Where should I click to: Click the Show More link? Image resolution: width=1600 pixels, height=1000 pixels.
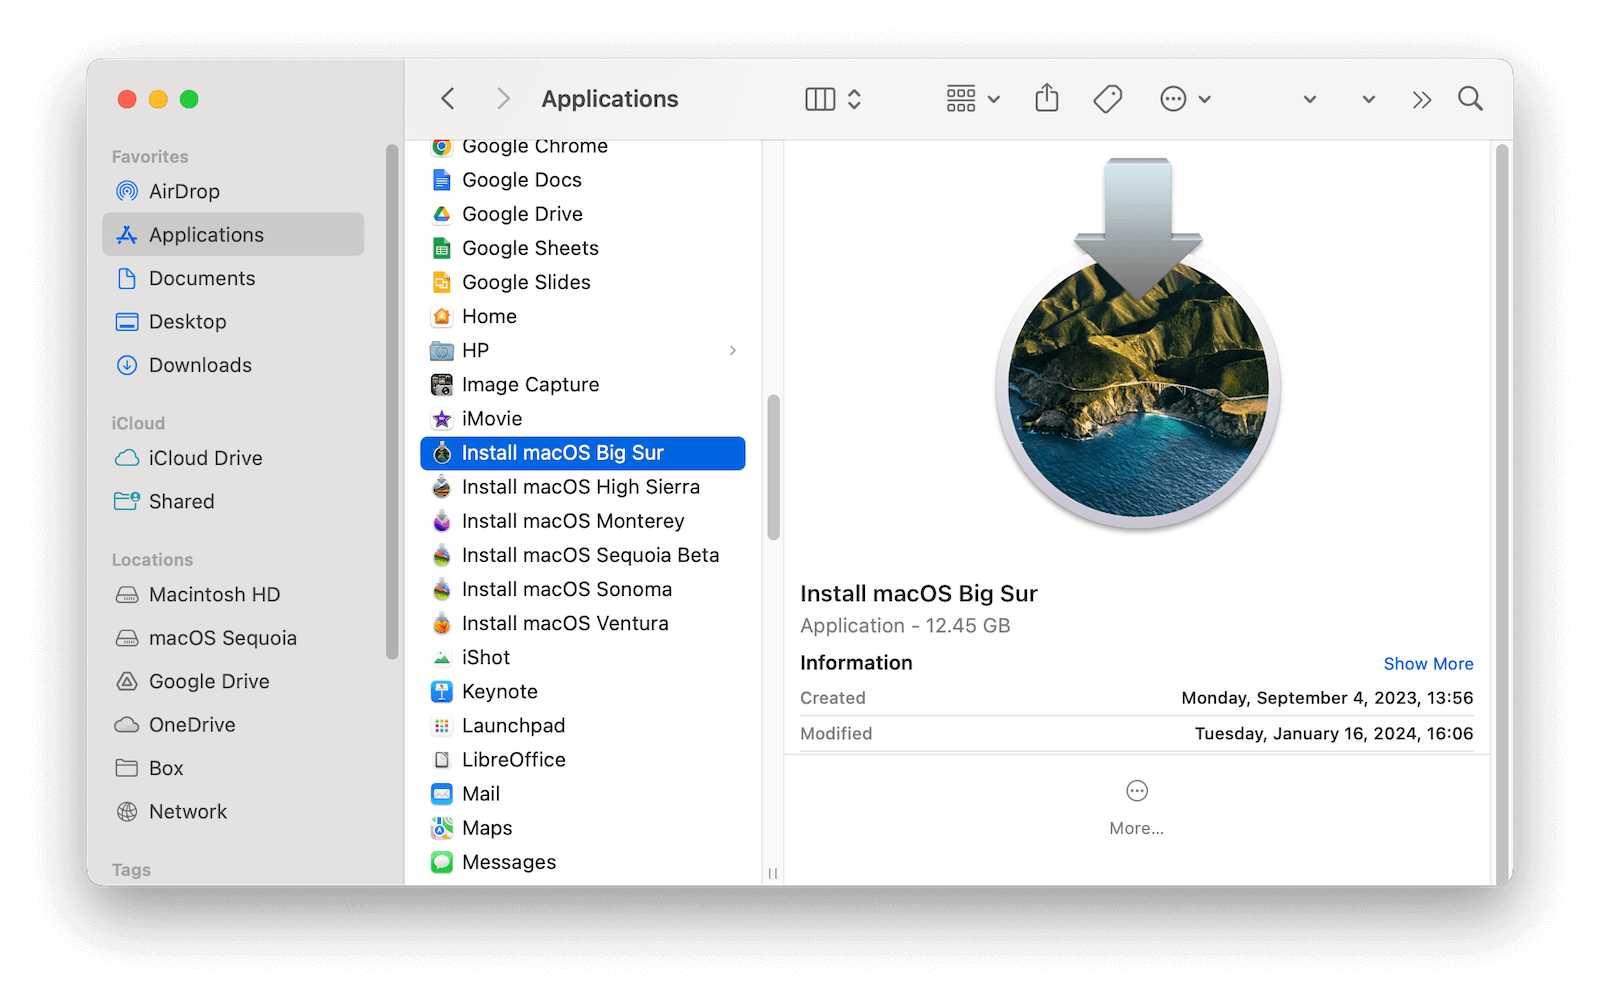click(1428, 664)
